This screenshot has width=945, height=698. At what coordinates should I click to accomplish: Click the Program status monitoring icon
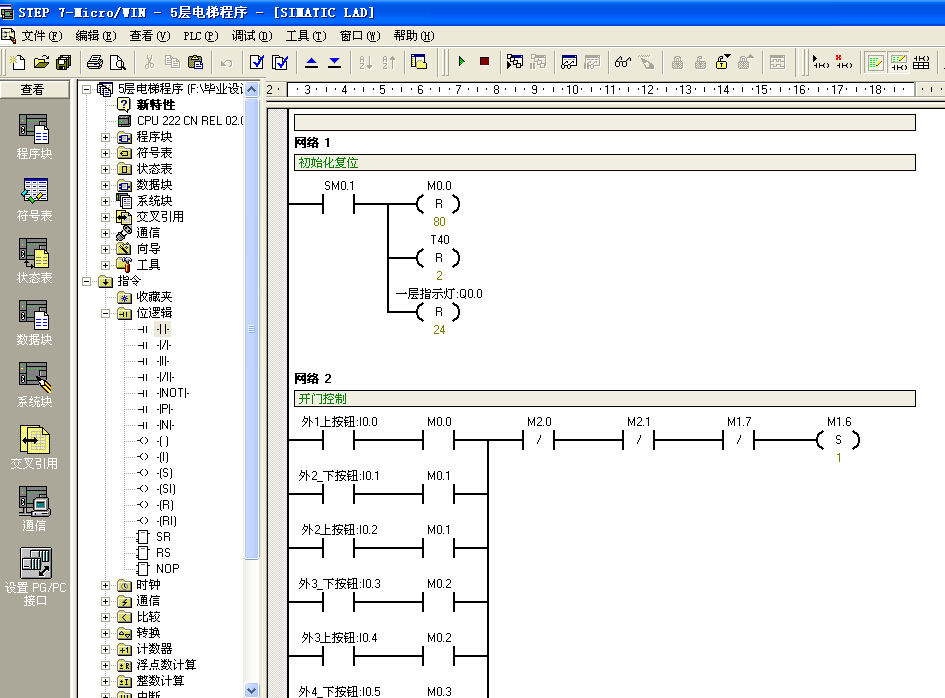515,61
